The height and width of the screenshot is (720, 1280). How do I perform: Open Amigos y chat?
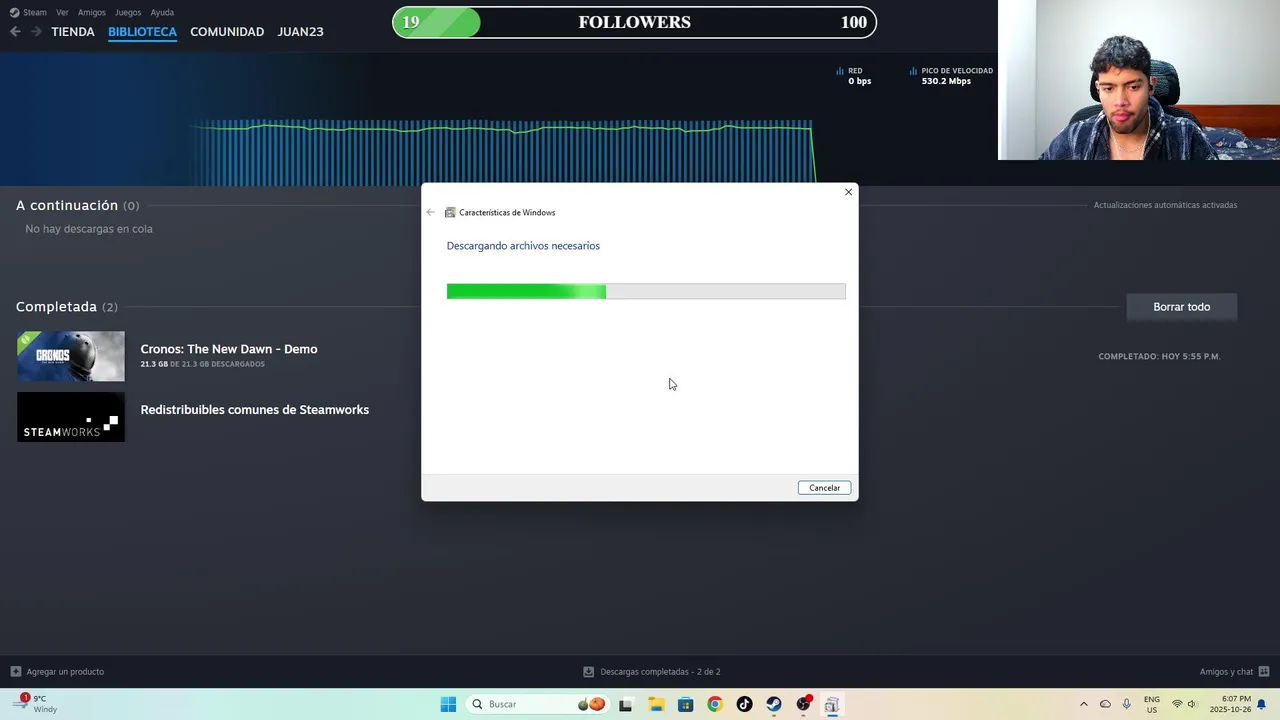1226,672
